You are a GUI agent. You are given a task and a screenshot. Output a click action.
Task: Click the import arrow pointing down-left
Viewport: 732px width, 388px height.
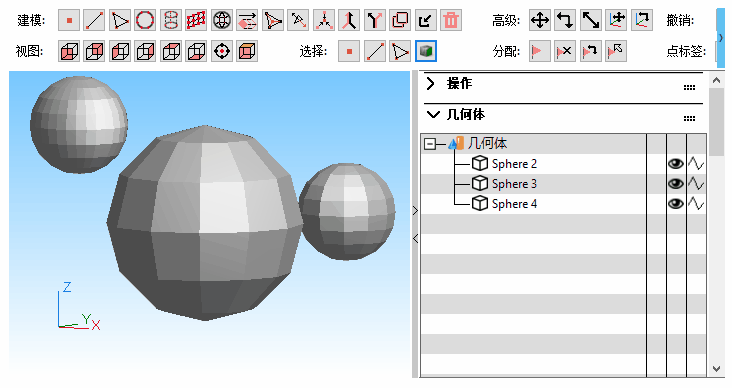point(425,21)
